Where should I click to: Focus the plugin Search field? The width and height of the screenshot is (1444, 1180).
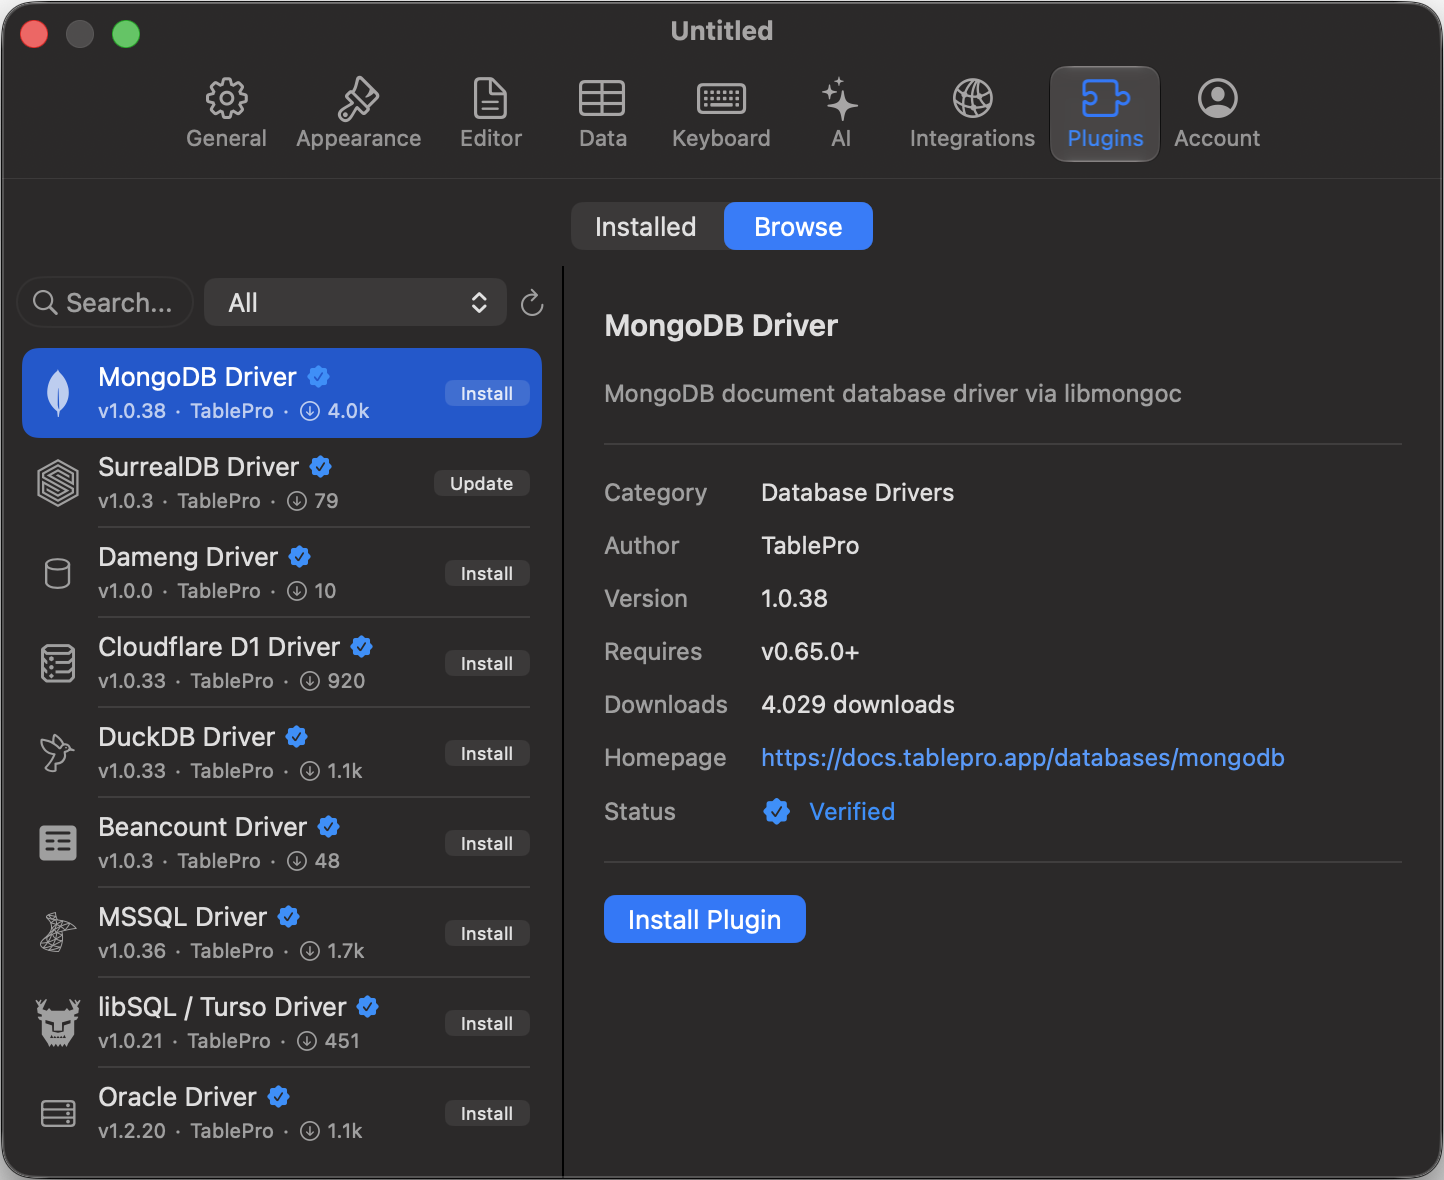pyautogui.click(x=105, y=302)
